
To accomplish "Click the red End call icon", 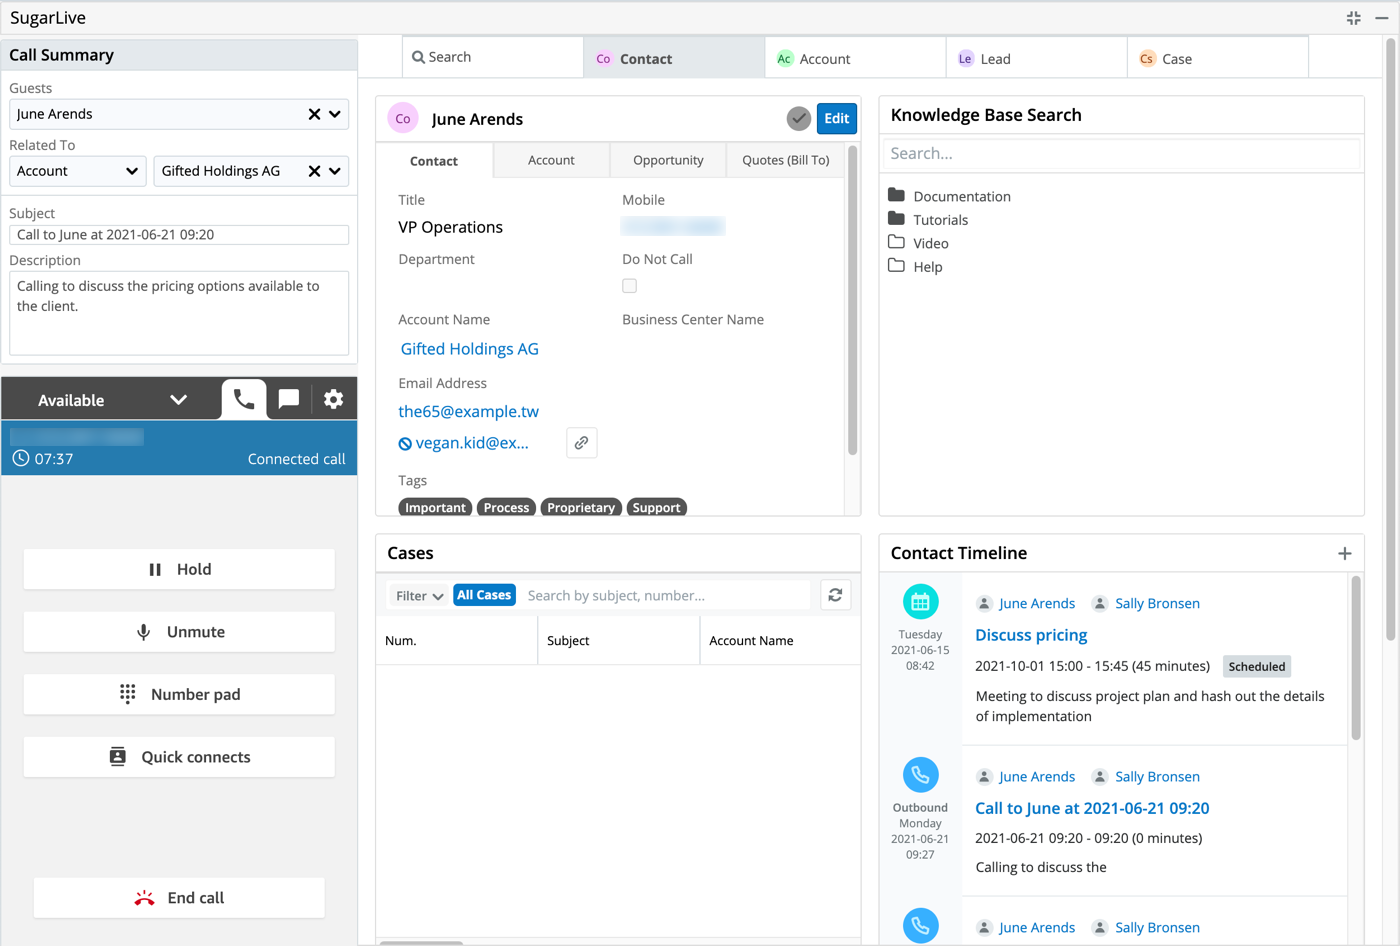I will [143, 897].
